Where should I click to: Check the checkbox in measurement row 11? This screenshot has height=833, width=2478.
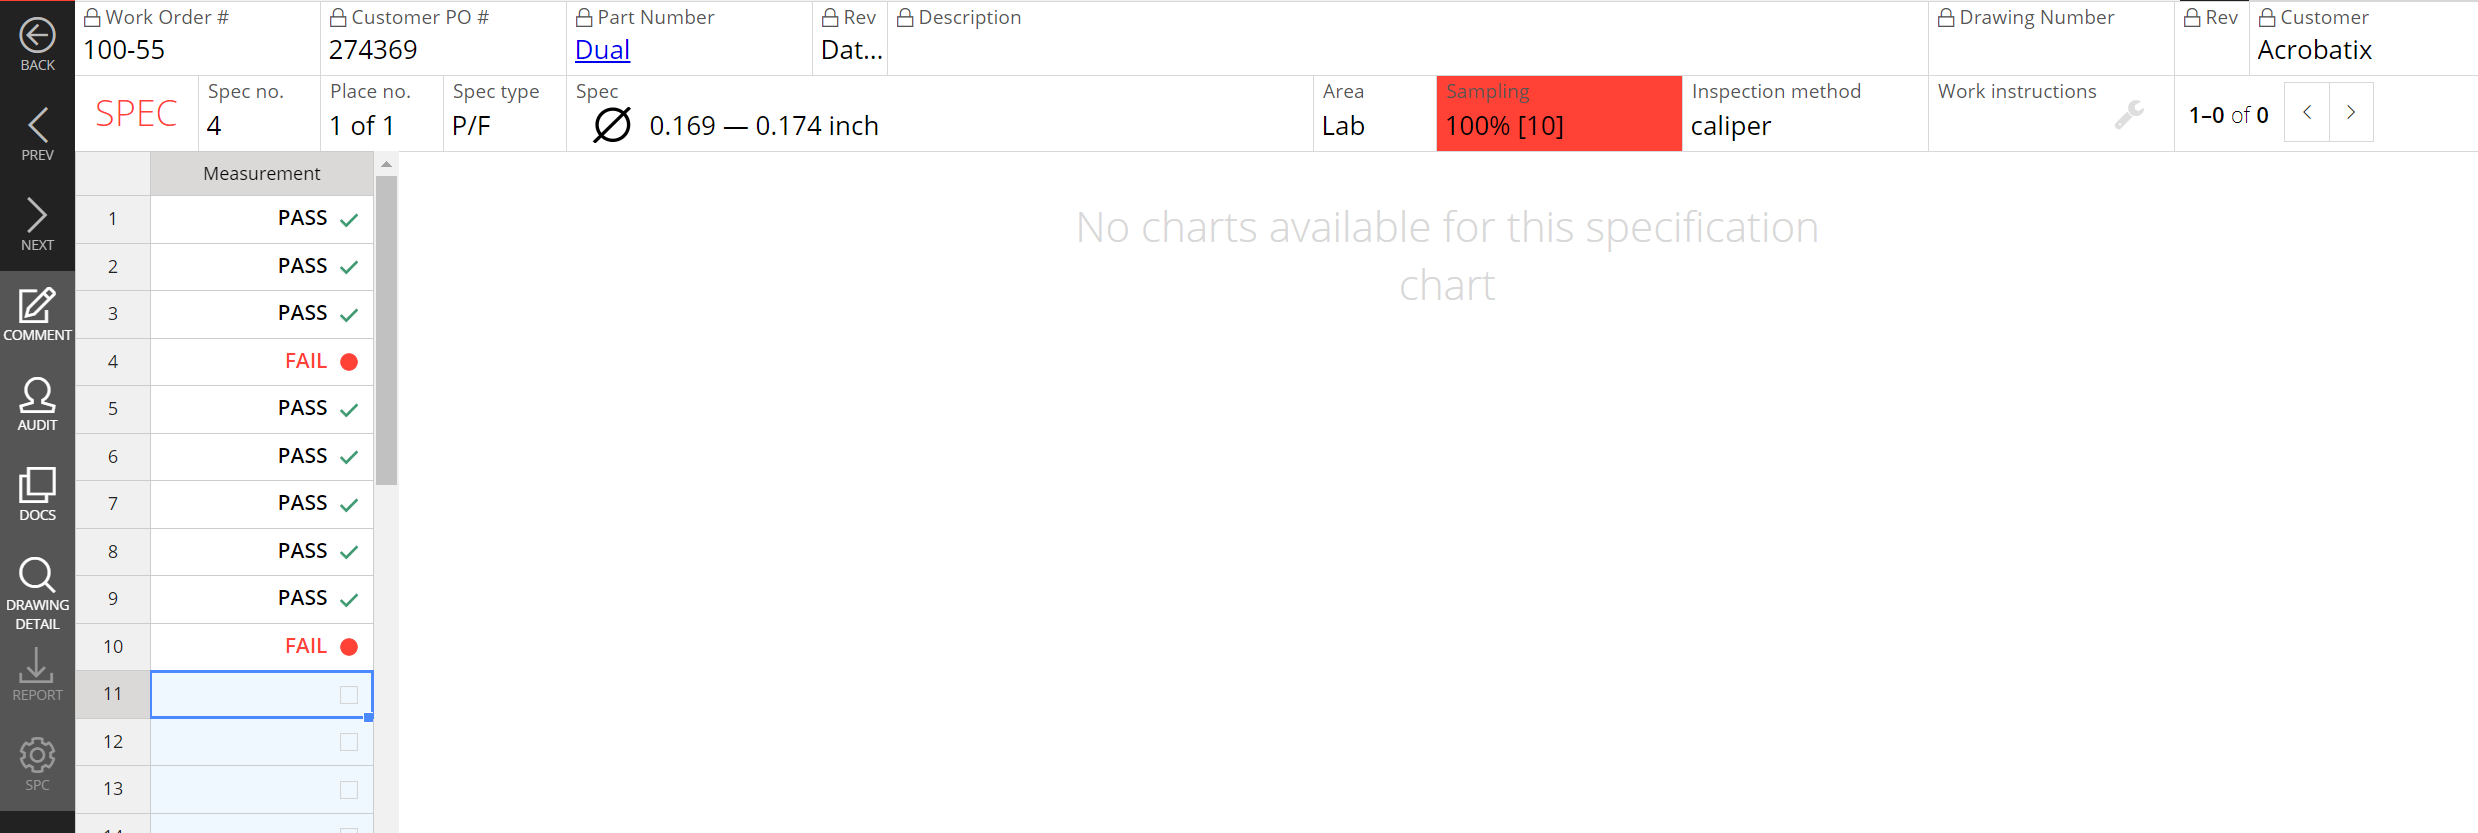pyautogui.click(x=349, y=695)
